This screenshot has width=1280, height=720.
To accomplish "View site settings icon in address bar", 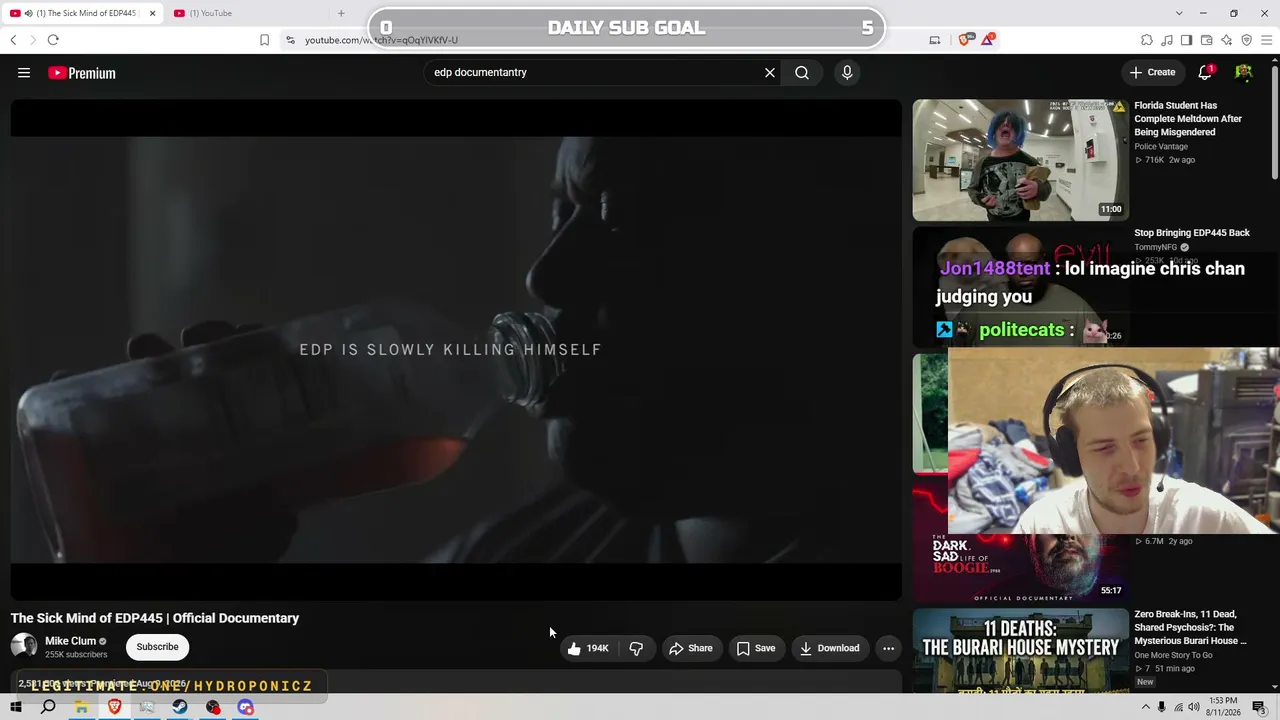I will (x=290, y=40).
